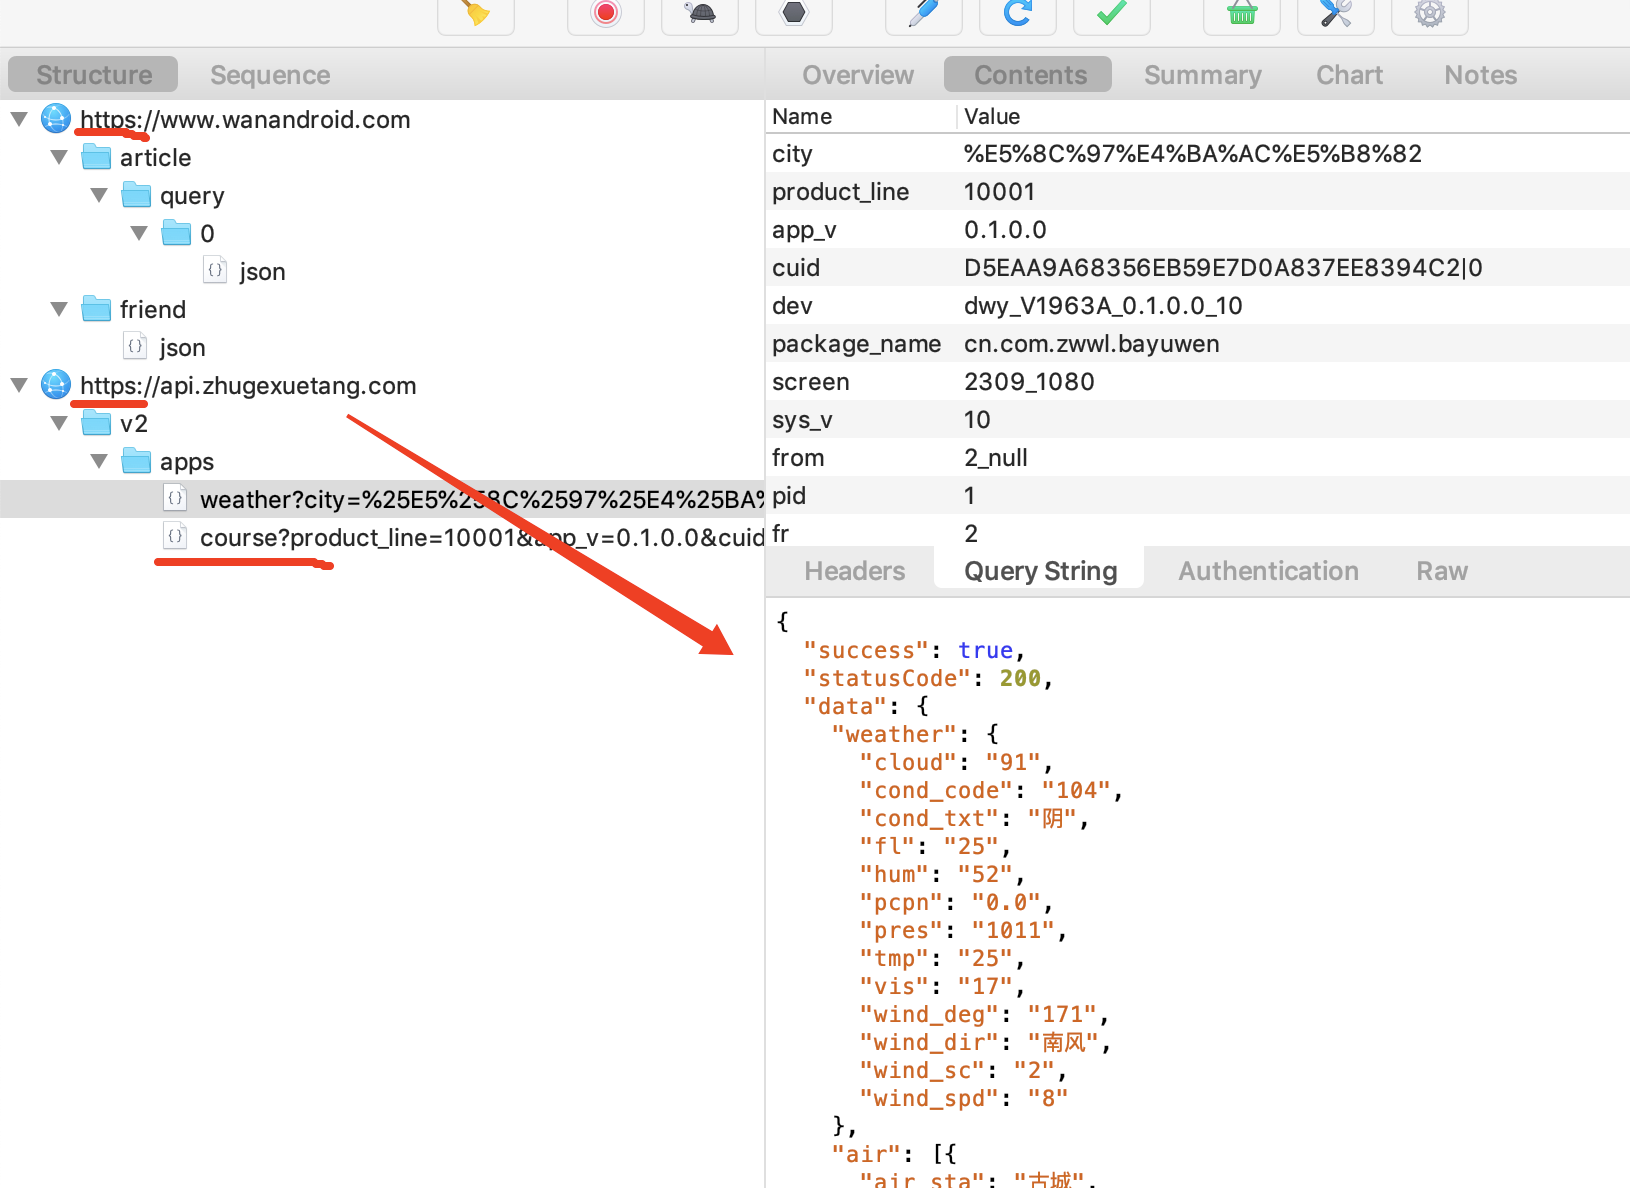Collapse the article folder
This screenshot has height=1188, width=1630.
point(59,157)
